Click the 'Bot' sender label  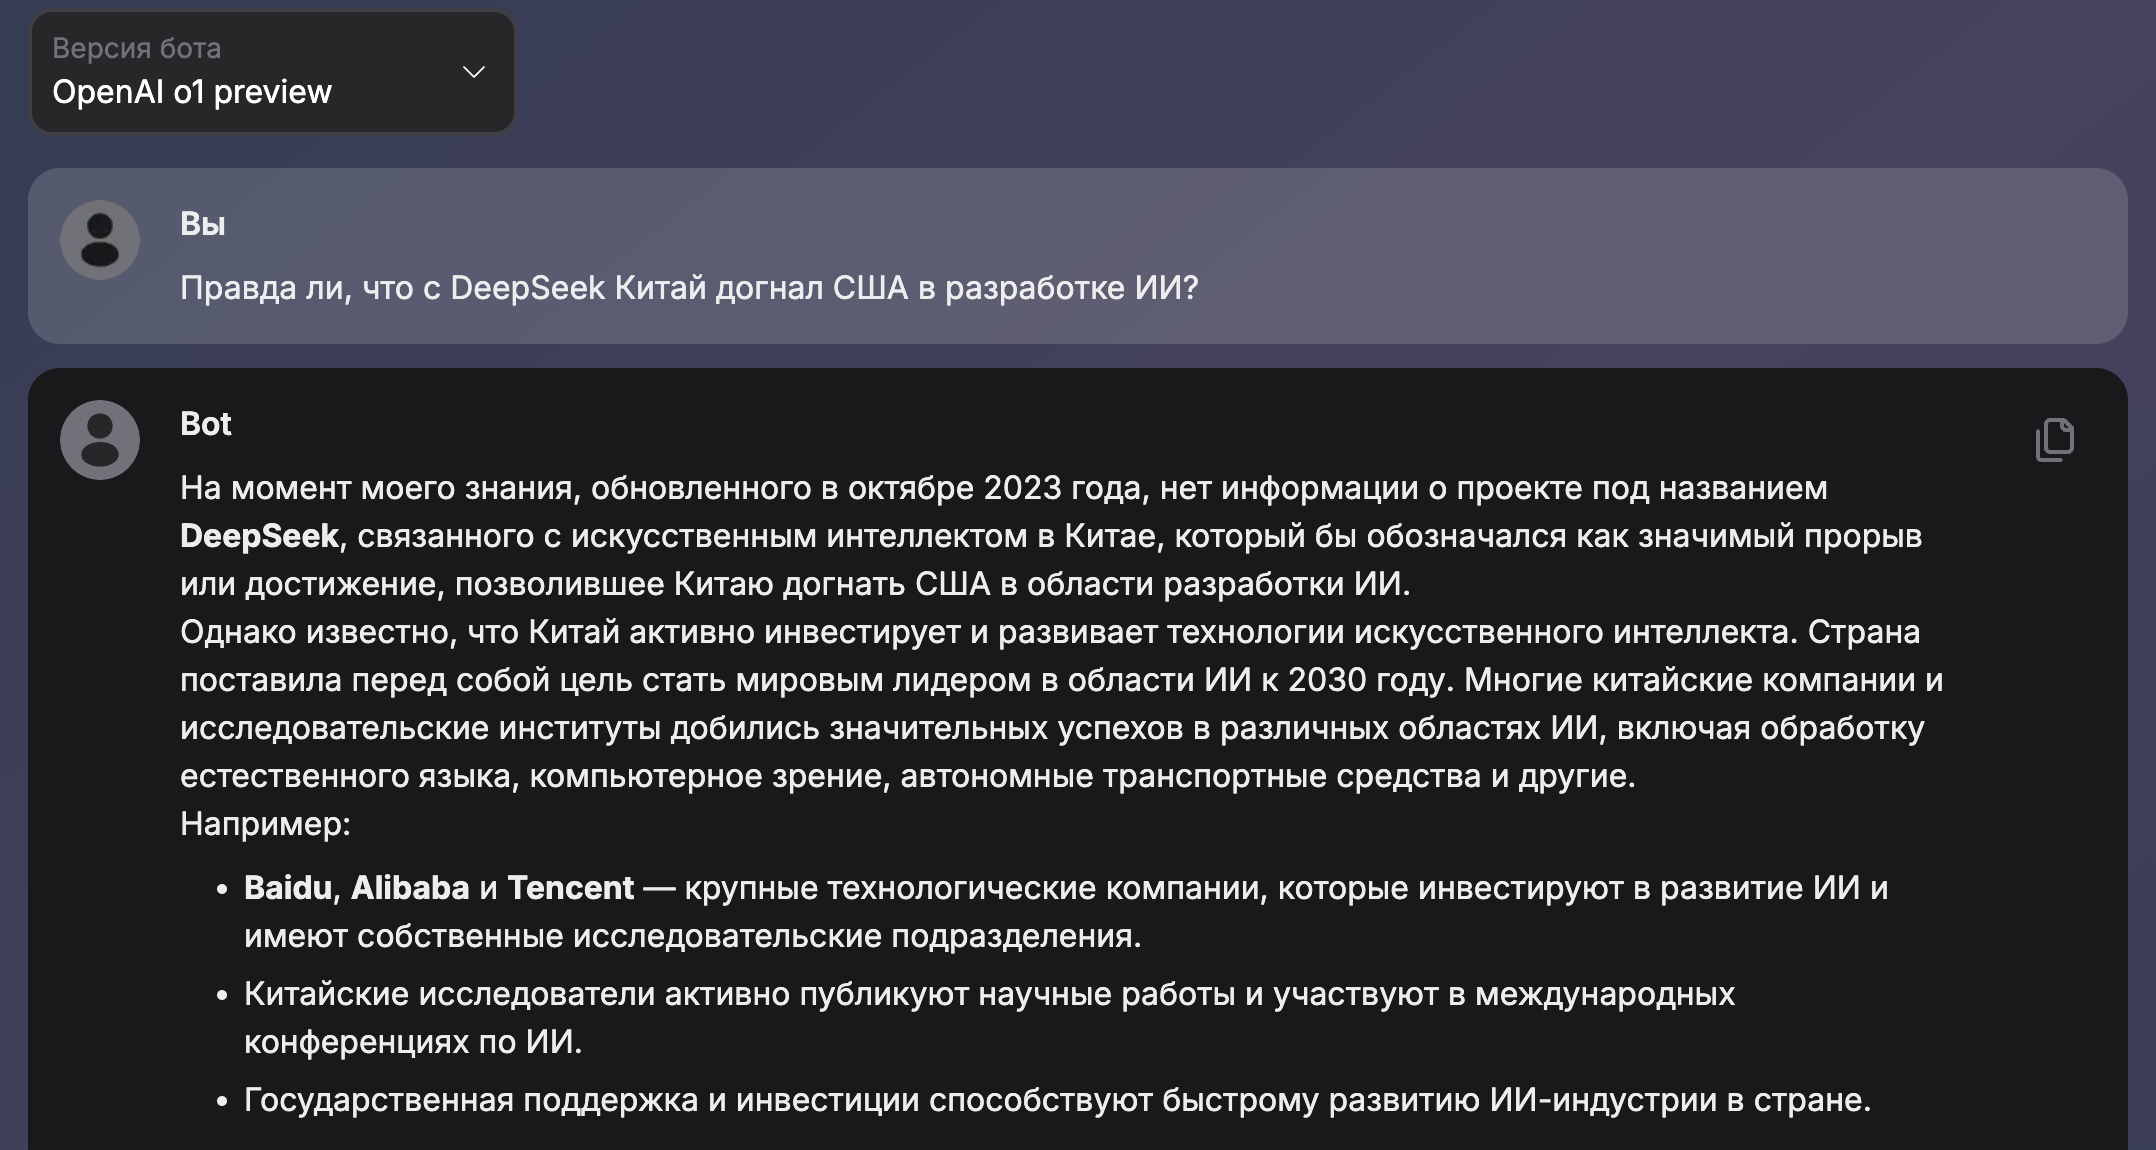(x=205, y=424)
